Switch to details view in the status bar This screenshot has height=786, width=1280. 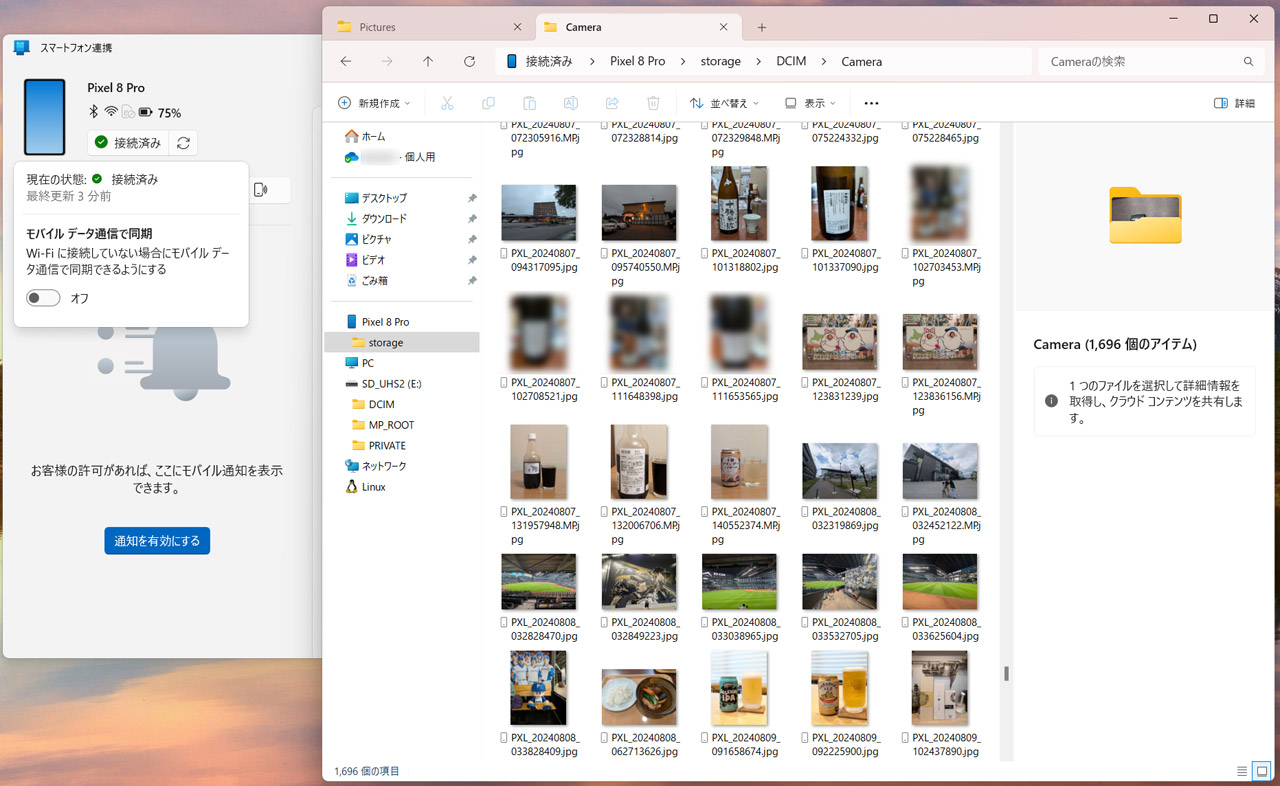pos(1243,771)
